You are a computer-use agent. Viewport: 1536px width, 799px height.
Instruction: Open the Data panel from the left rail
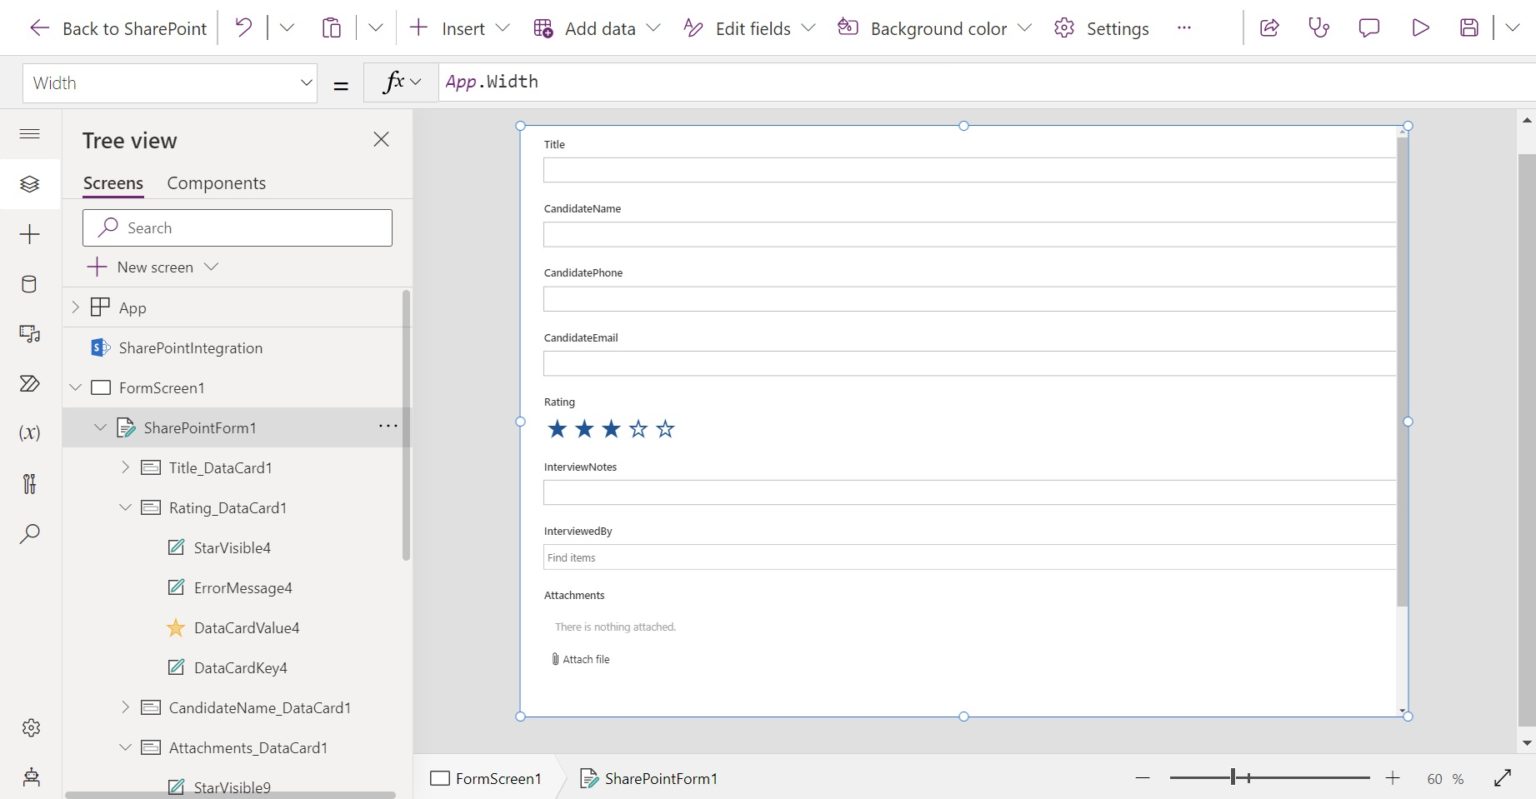tap(30, 284)
